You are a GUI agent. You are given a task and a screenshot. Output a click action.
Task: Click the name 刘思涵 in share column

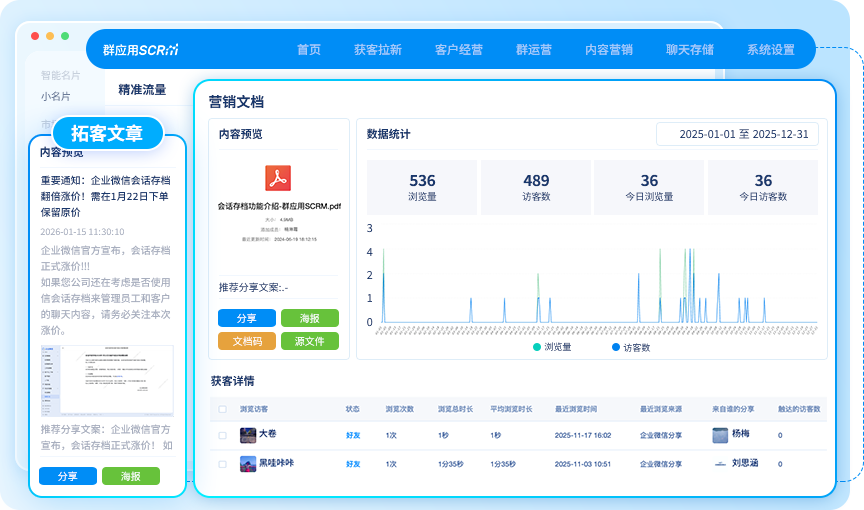pos(745,463)
